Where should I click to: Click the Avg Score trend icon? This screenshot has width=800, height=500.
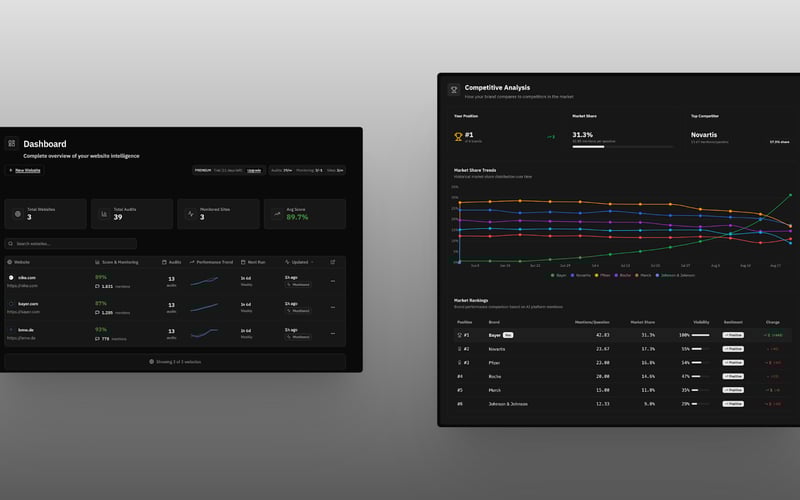click(277, 214)
